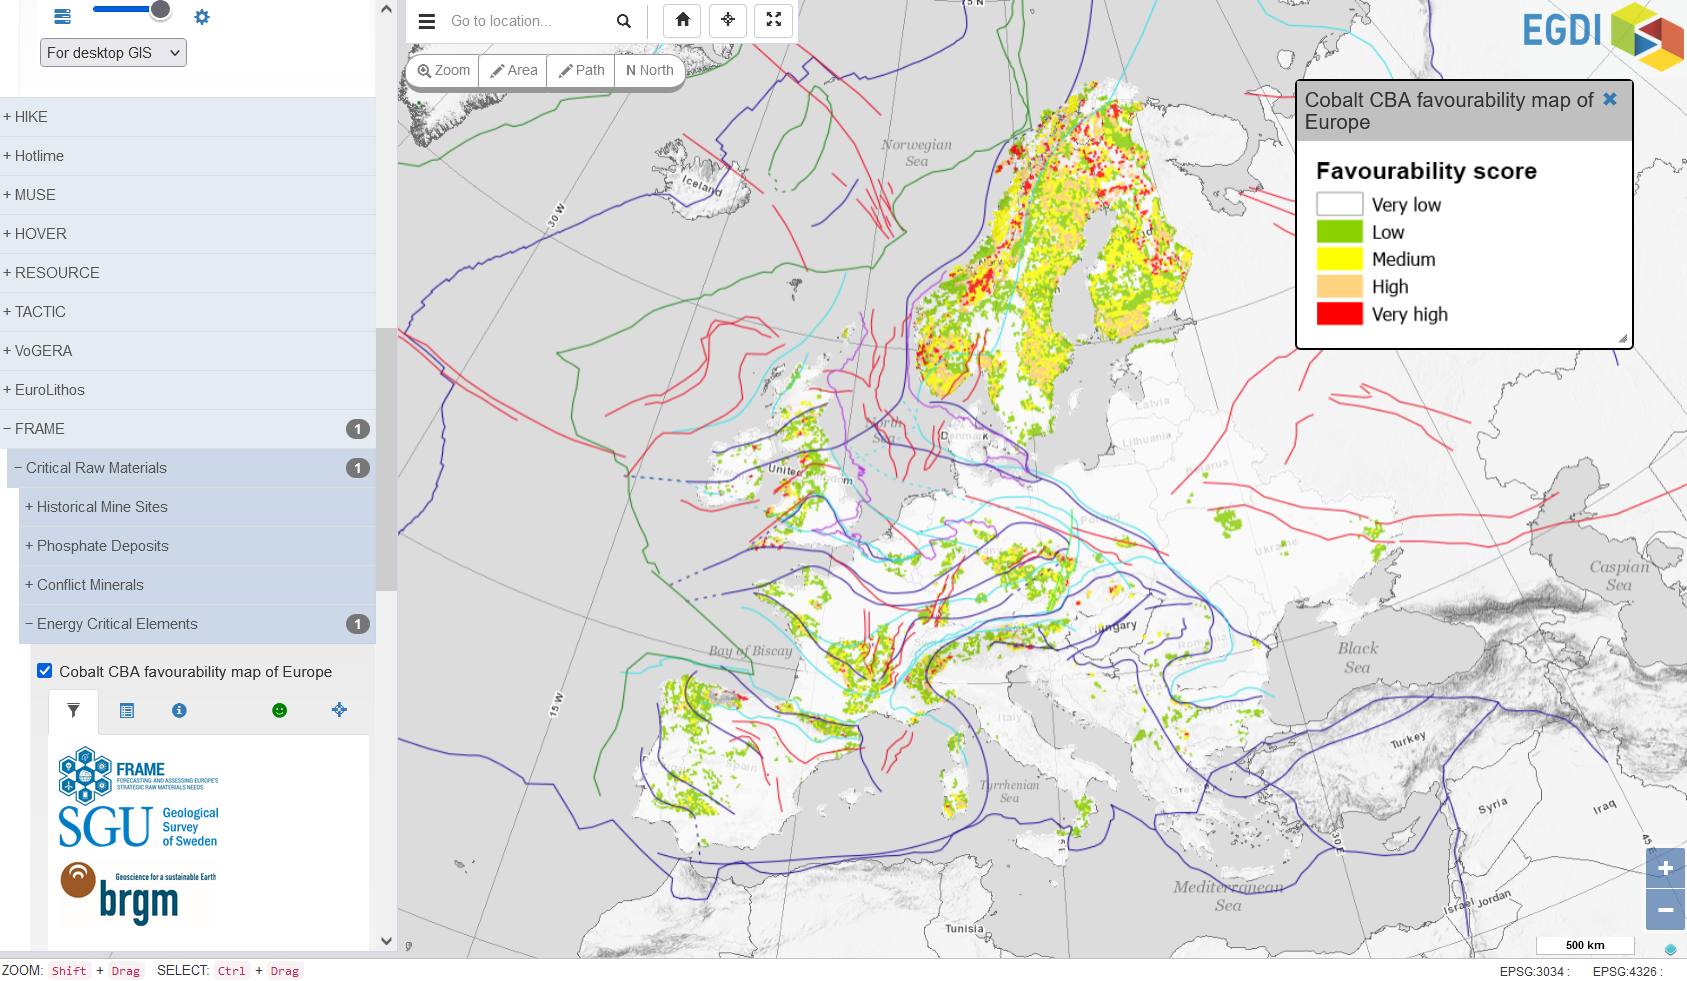The height and width of the screenshot is (981, 1687).
Task: Uncheck Cobalt CBA favourability map layer
Action: [x=45, y=671]
